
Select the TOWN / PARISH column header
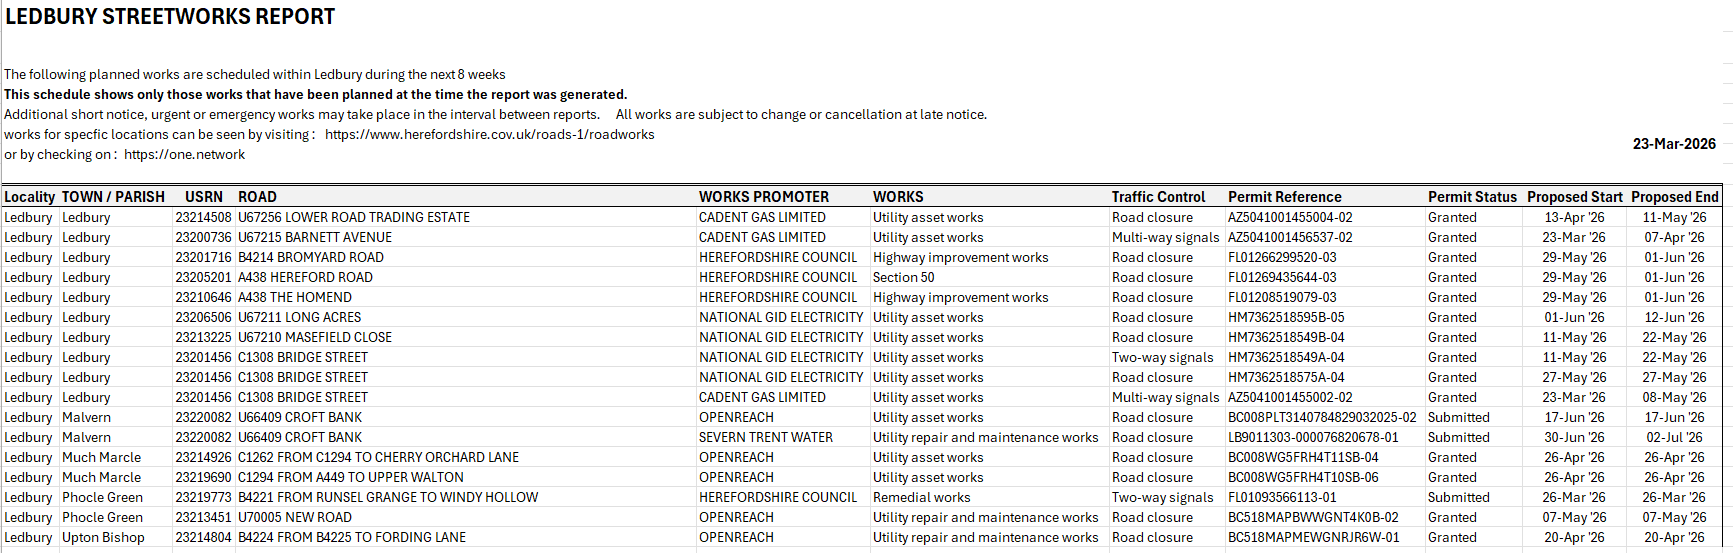pos(113,197)
